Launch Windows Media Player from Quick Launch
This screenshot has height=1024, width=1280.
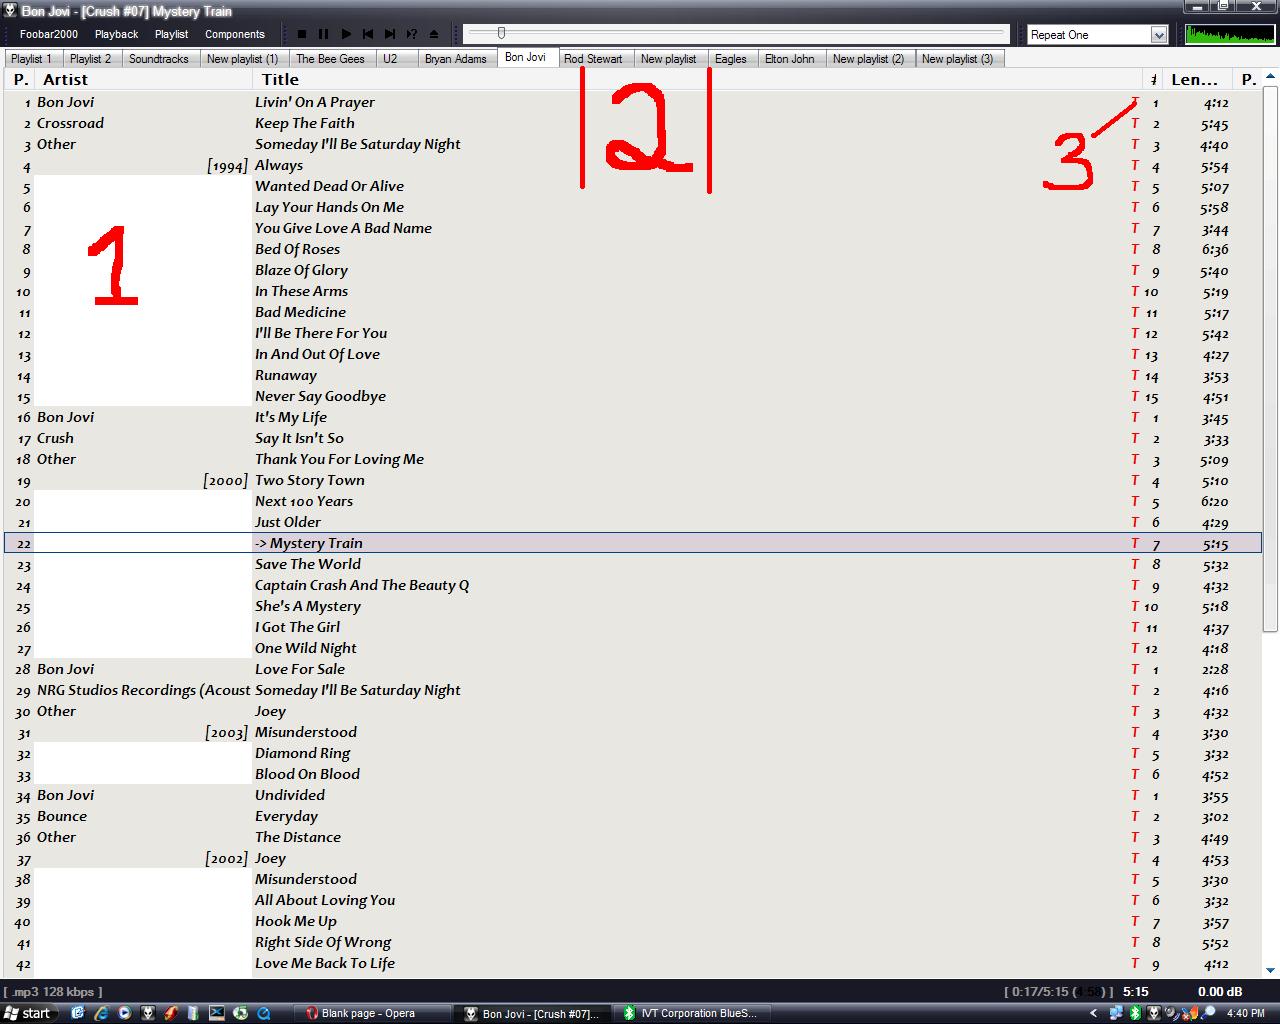(124, 1013)
